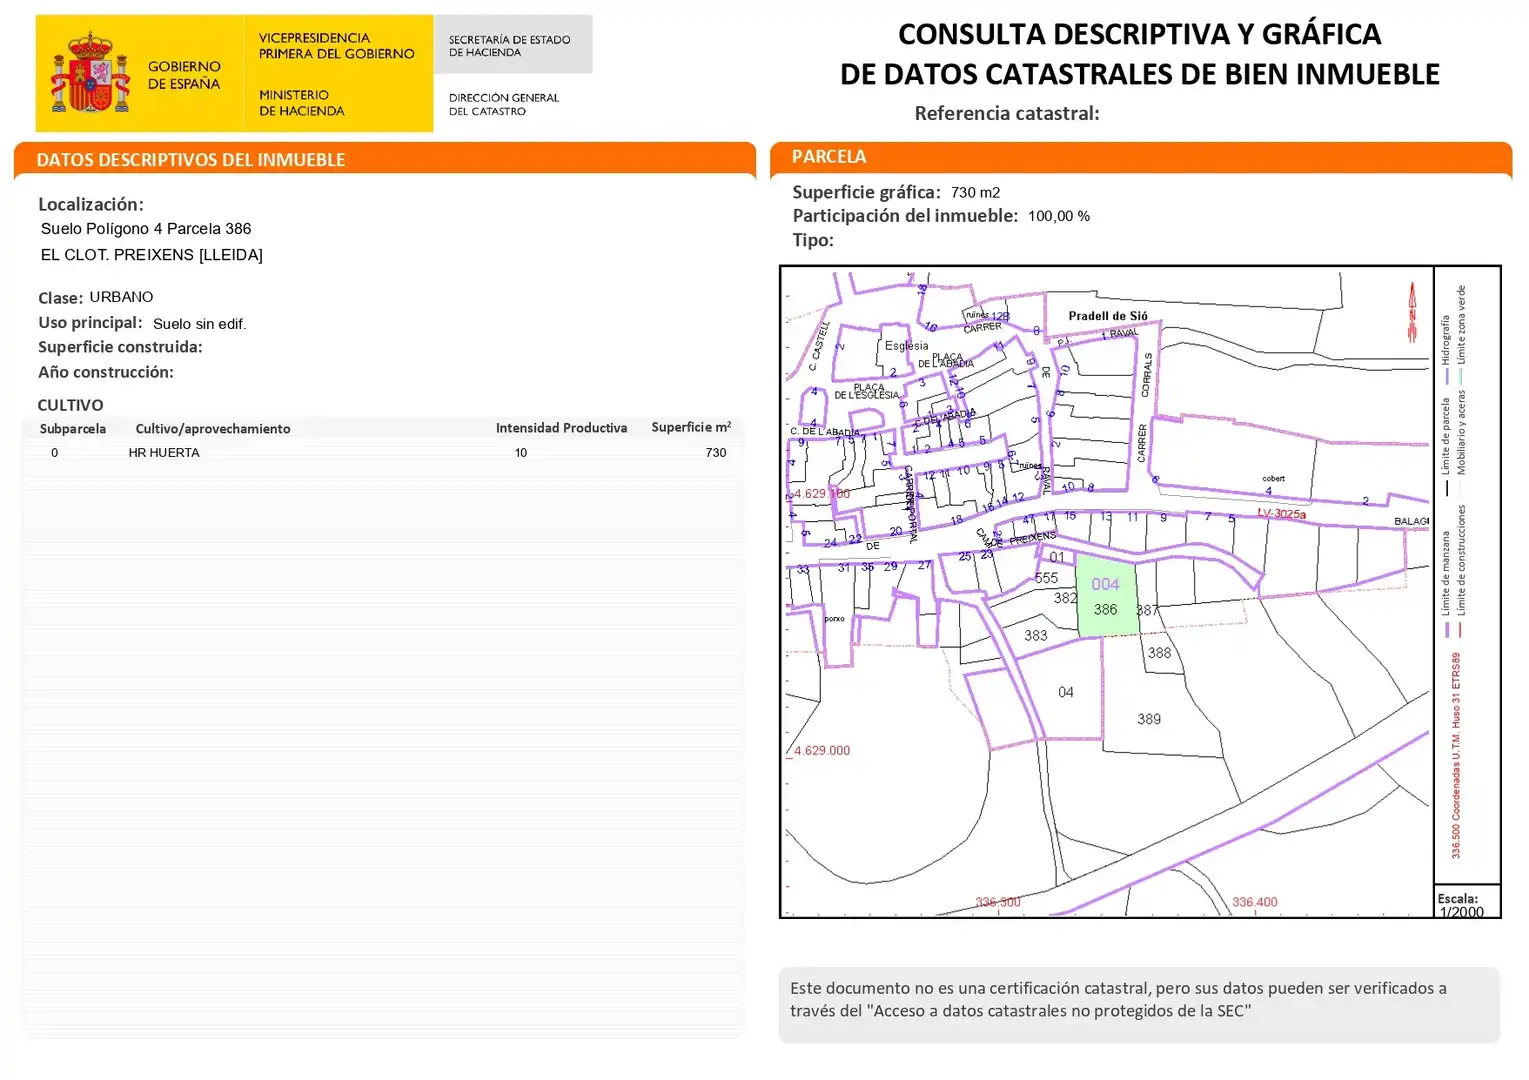Click parcel number '383' on the map
The width and height of the screenshot is (1529, 1080).
point(1036,635)
